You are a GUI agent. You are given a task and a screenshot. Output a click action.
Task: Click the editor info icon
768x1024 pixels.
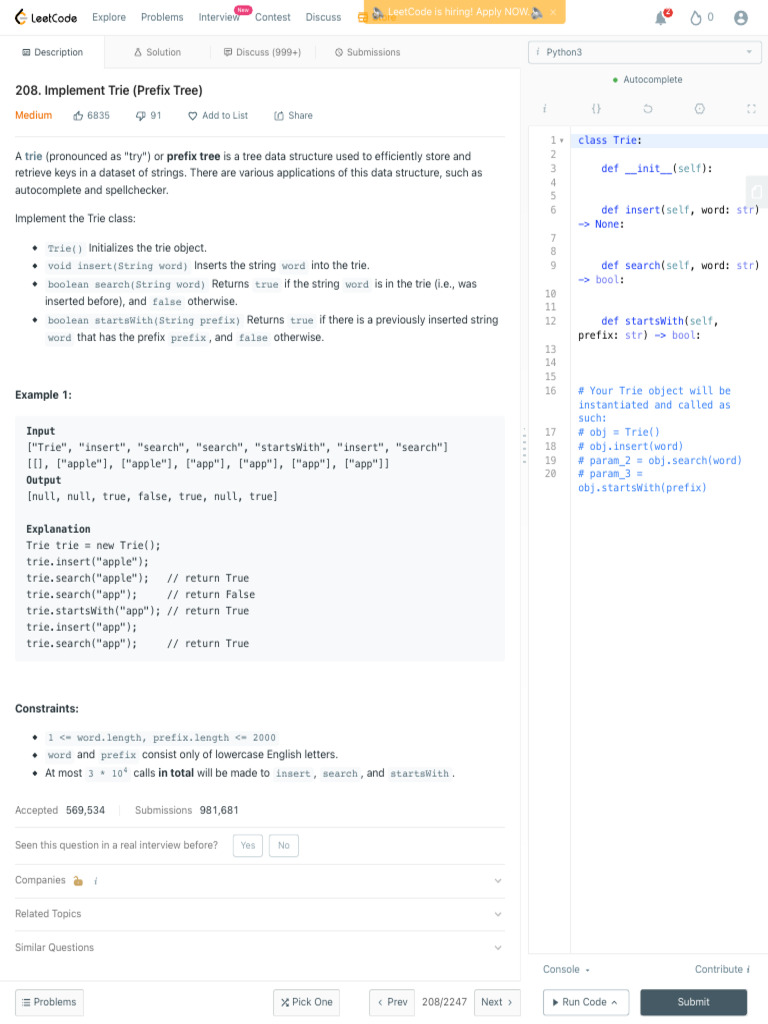coord(544,108)
